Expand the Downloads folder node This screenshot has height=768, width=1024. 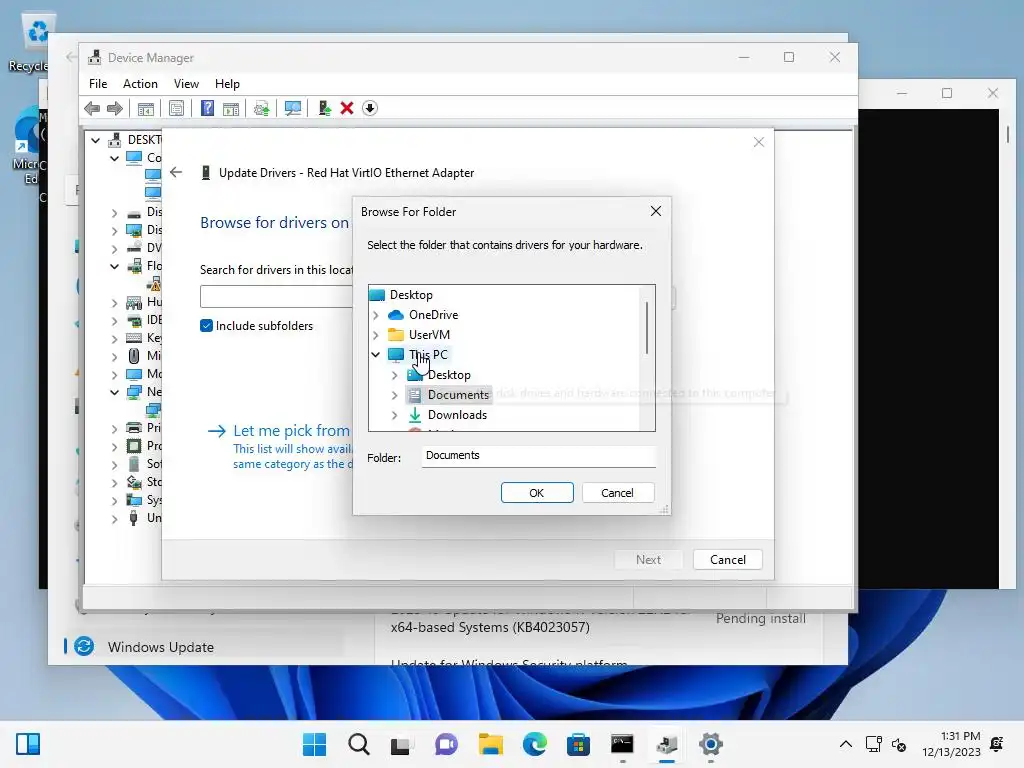pos(394,415)
